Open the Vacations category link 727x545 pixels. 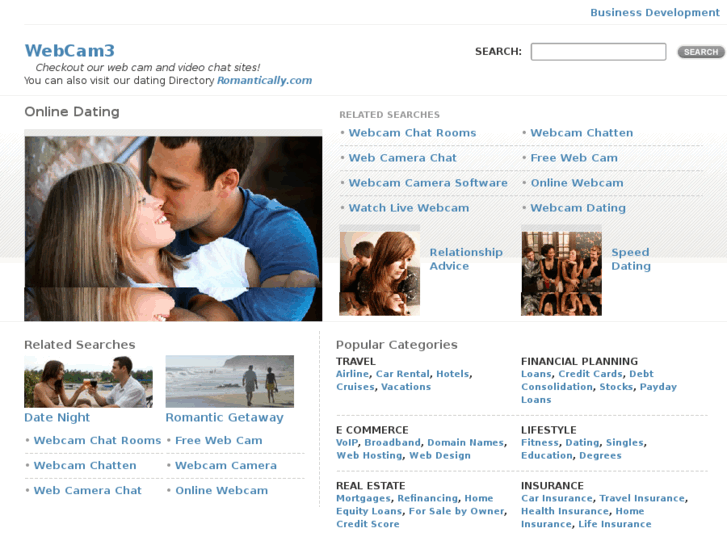pos(406,387)
